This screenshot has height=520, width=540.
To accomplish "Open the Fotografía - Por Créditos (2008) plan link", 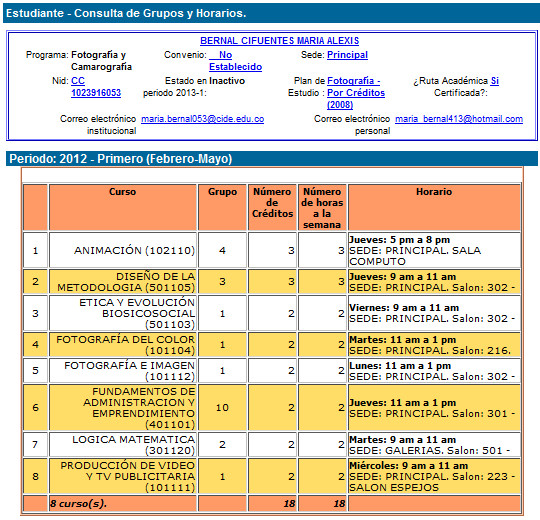I will point(356,93).
